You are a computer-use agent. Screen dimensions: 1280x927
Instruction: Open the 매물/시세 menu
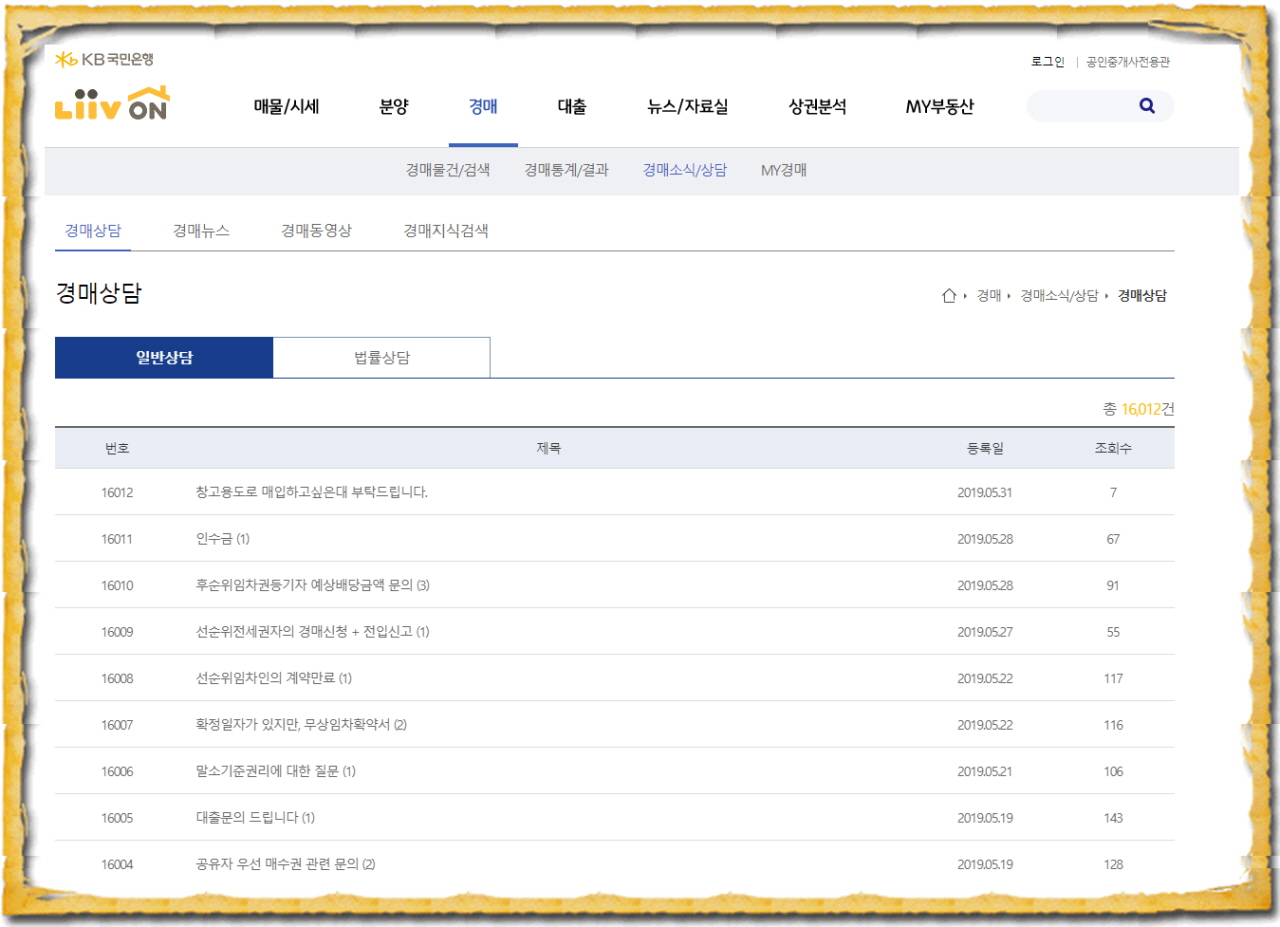tap(286, 107)
